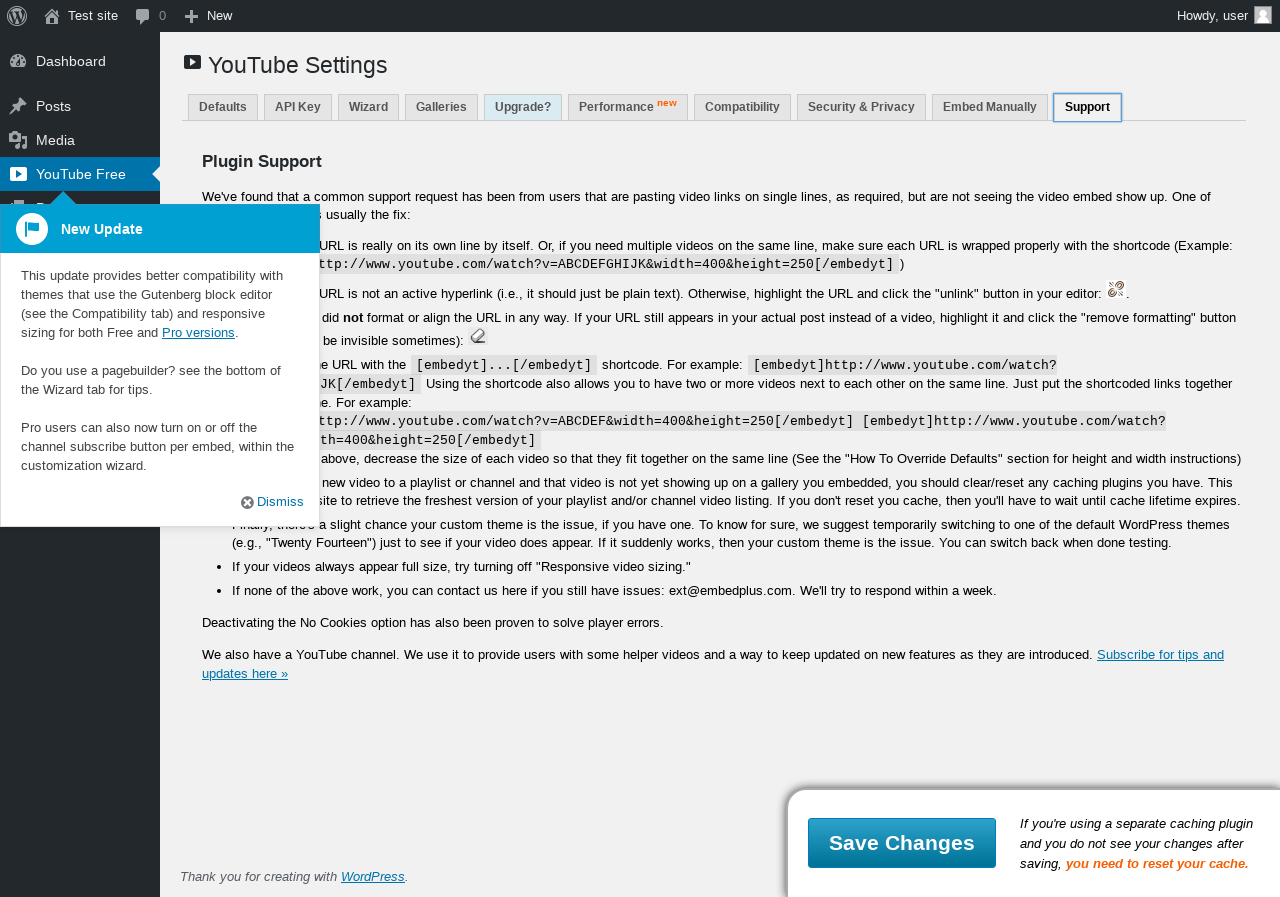Click the Test site home icon

click(x=52, y=16)
